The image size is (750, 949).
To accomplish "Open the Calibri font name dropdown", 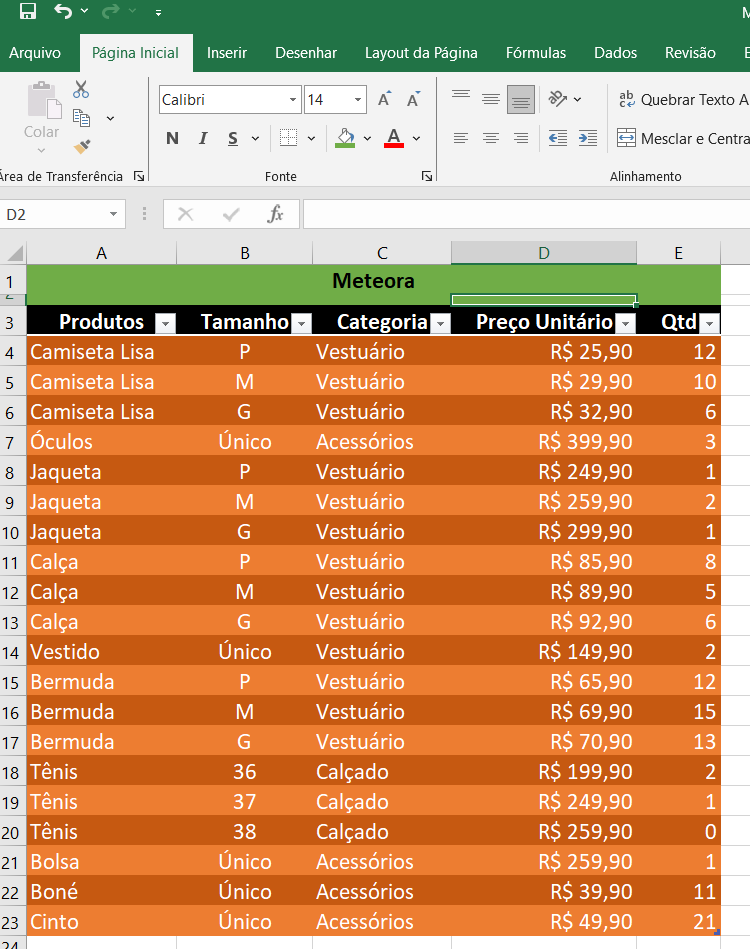I will coord(293,100).
